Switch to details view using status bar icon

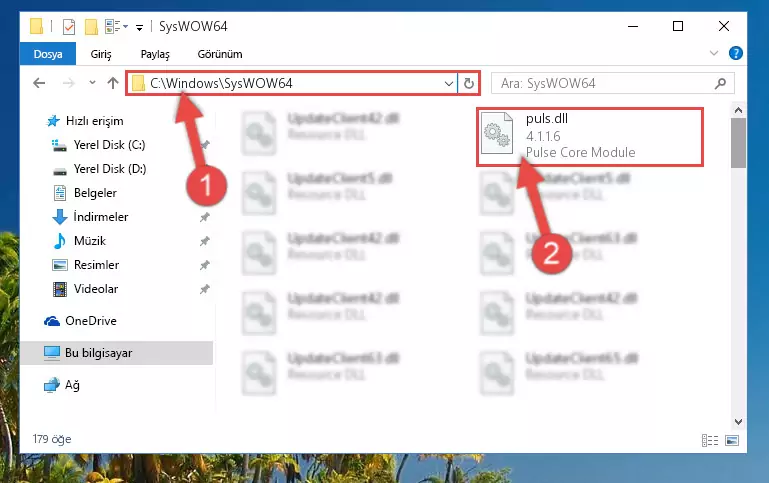(710, 440)
